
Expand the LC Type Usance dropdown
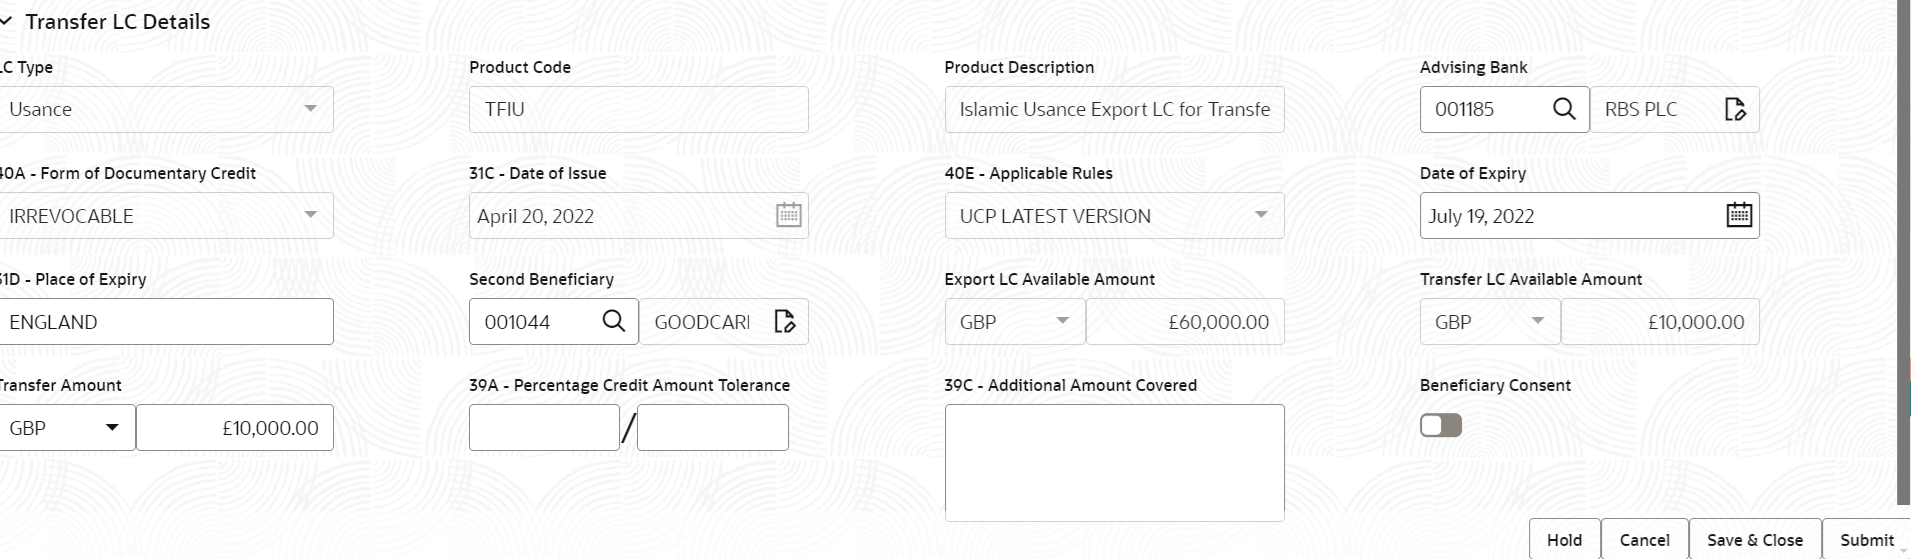[x=310, y=109]
